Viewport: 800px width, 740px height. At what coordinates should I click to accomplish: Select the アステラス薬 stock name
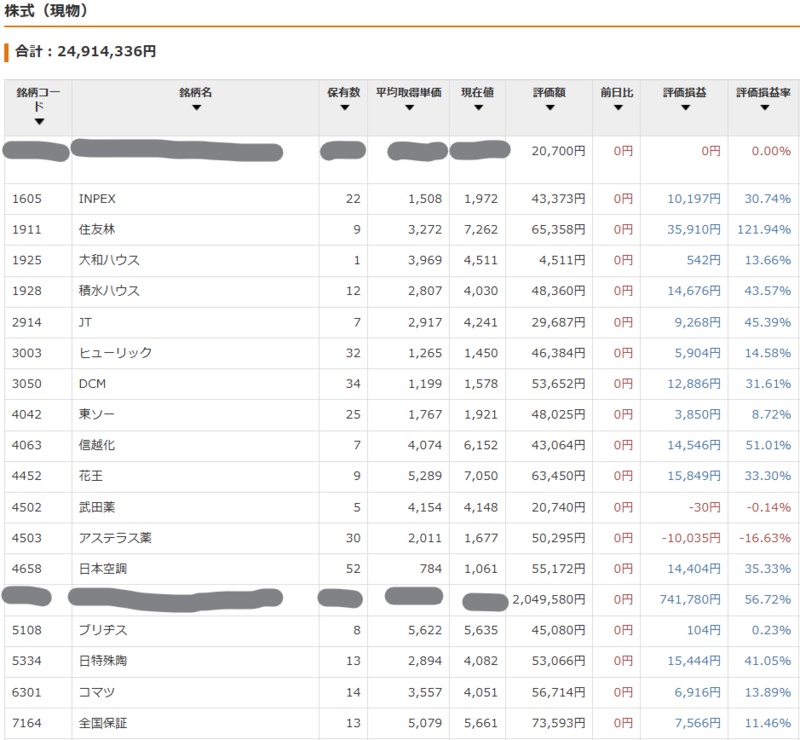(115, 537)
